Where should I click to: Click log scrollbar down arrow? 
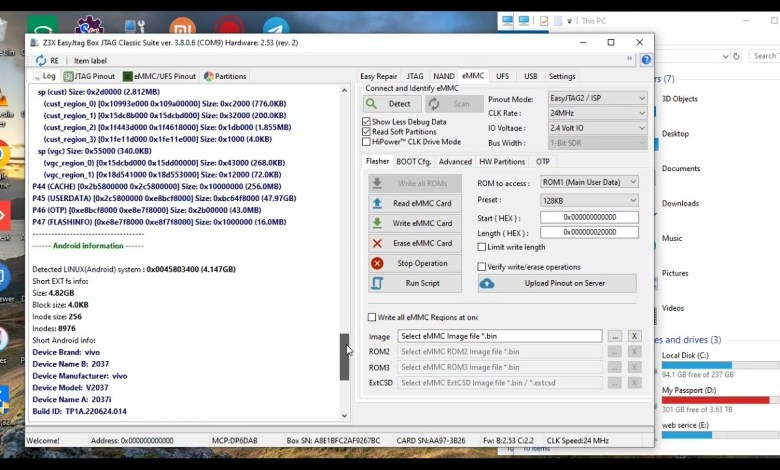click(344, 416)
